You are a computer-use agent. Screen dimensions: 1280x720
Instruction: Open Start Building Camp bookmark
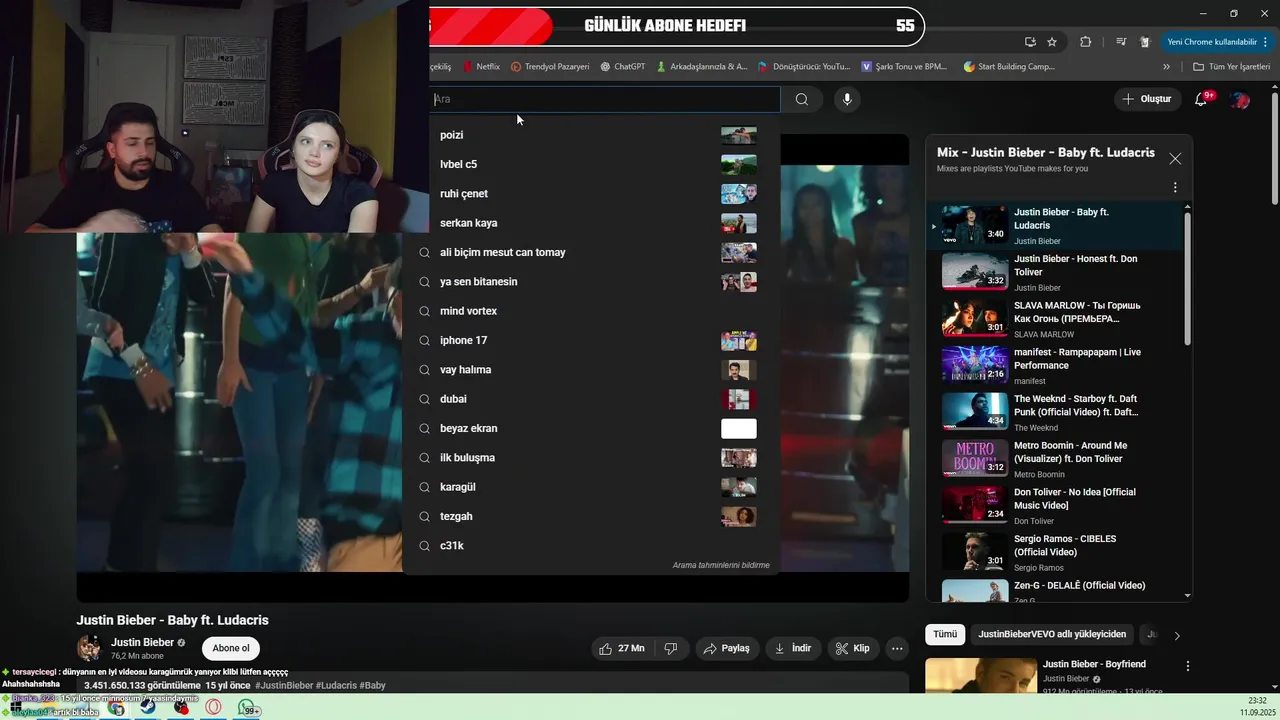point(1009,67)
